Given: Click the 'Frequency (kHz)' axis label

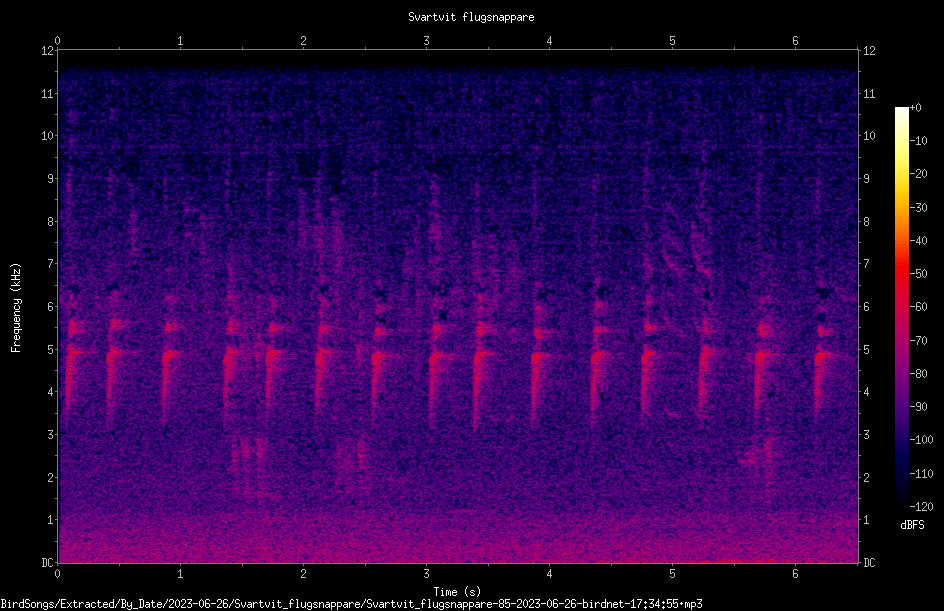Looking at the screenshot, I should (x=16, y=308).
